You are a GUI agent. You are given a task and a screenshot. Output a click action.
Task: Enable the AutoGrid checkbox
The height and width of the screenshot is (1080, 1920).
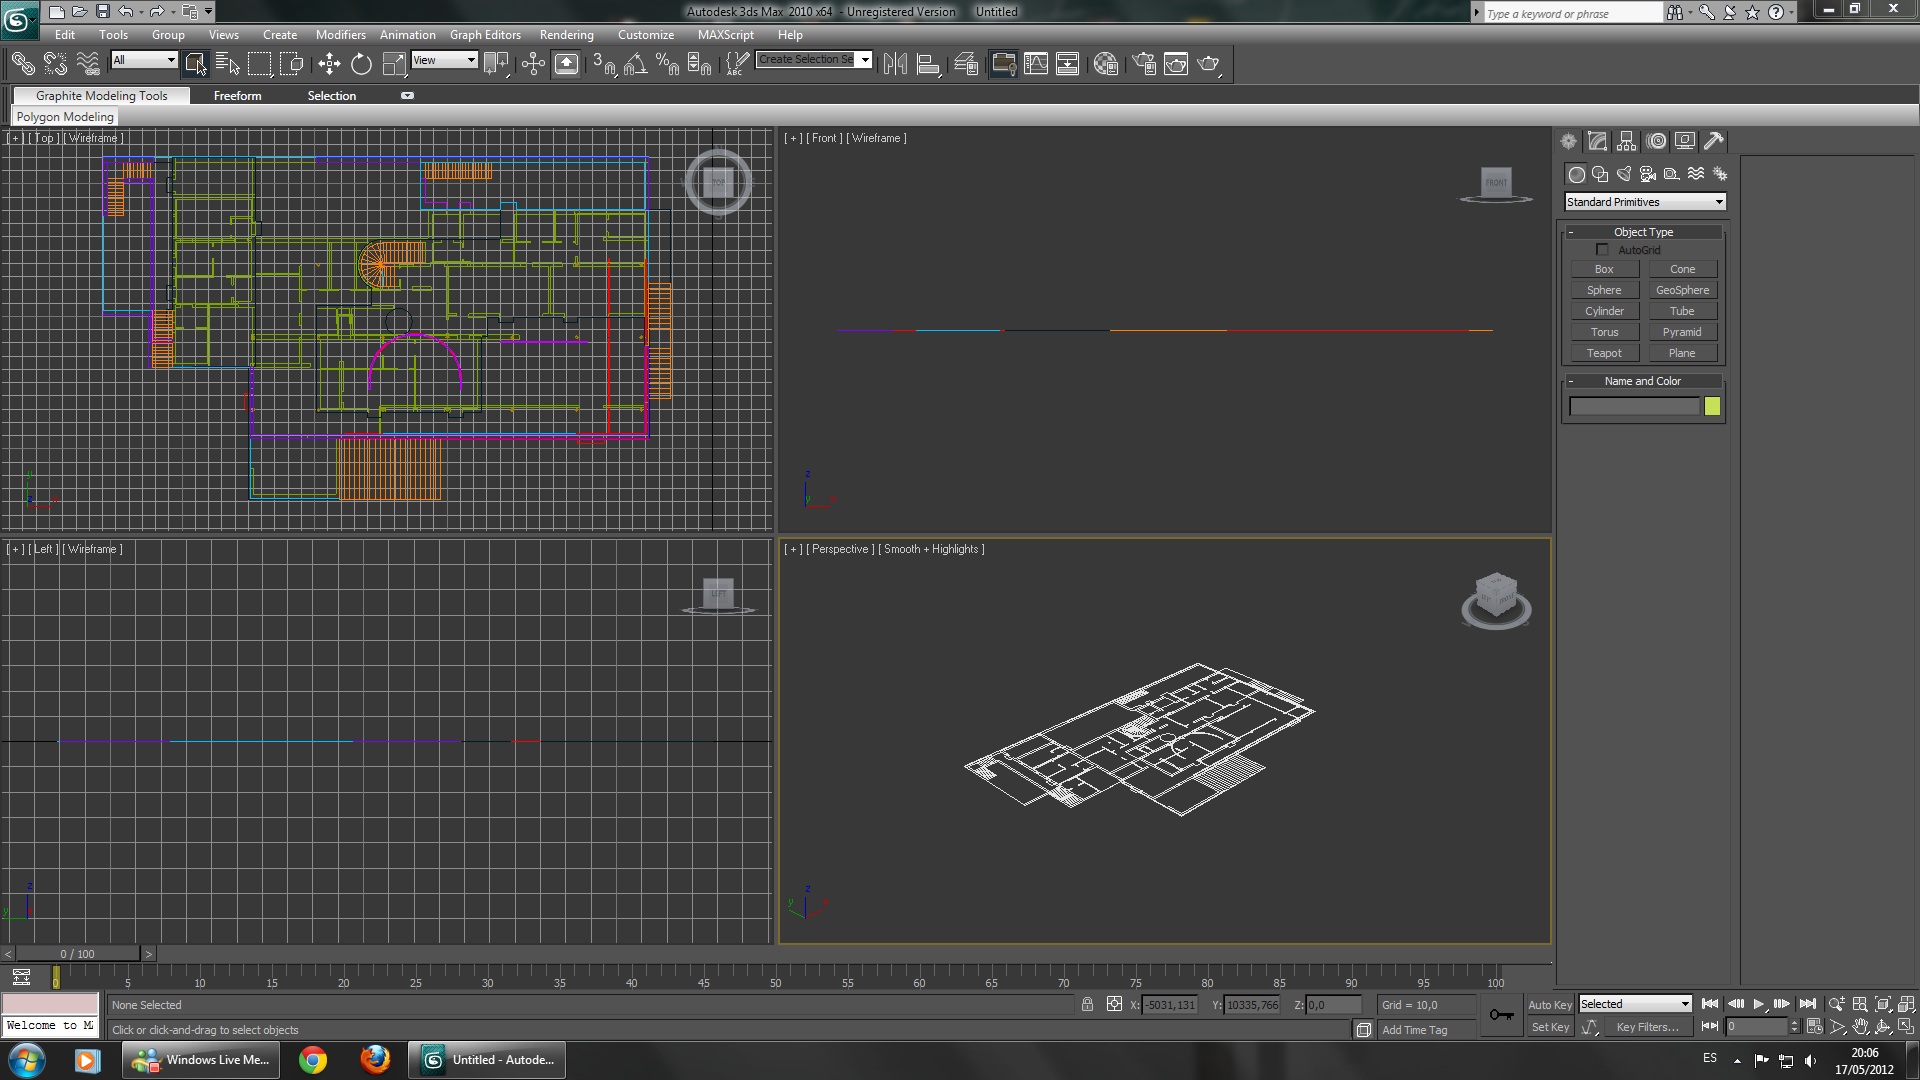[1602, 250]
